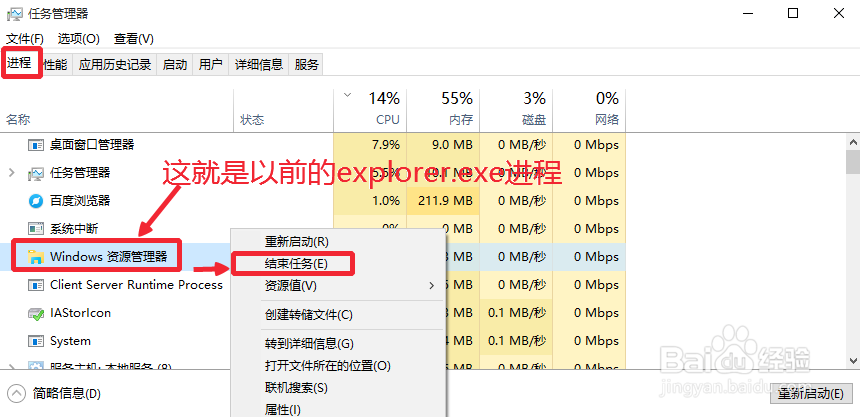Screen dimensions: 860x417
Task: Click the process list scroll up arrow
Action: (x=853, y=142)
